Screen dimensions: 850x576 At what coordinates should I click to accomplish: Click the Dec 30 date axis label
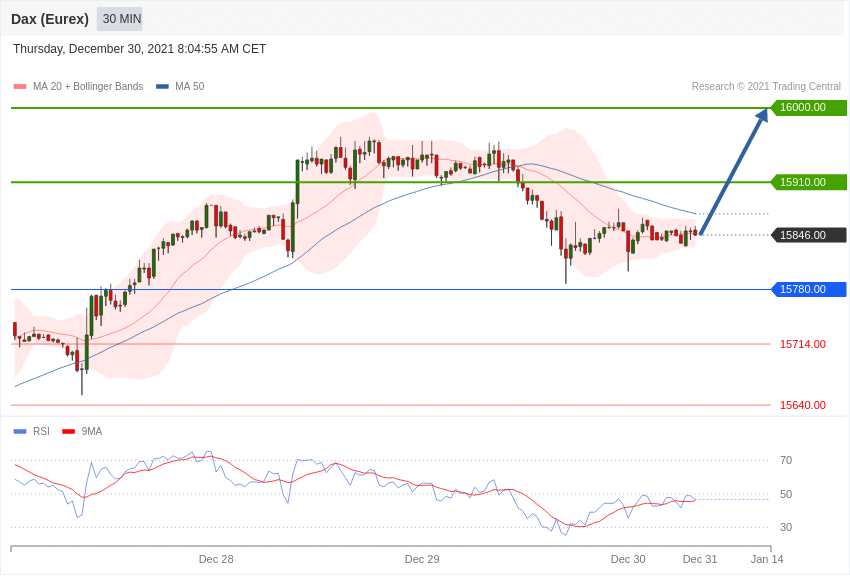(x=628, y=559)
